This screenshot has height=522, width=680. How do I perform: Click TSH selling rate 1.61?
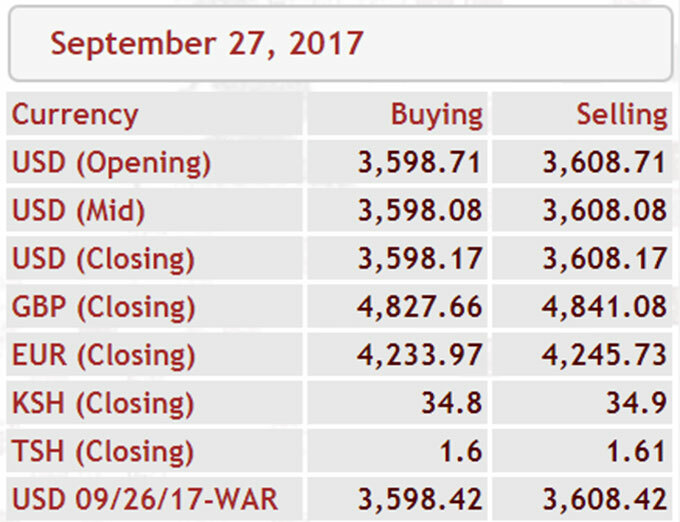tap(636, 452)
